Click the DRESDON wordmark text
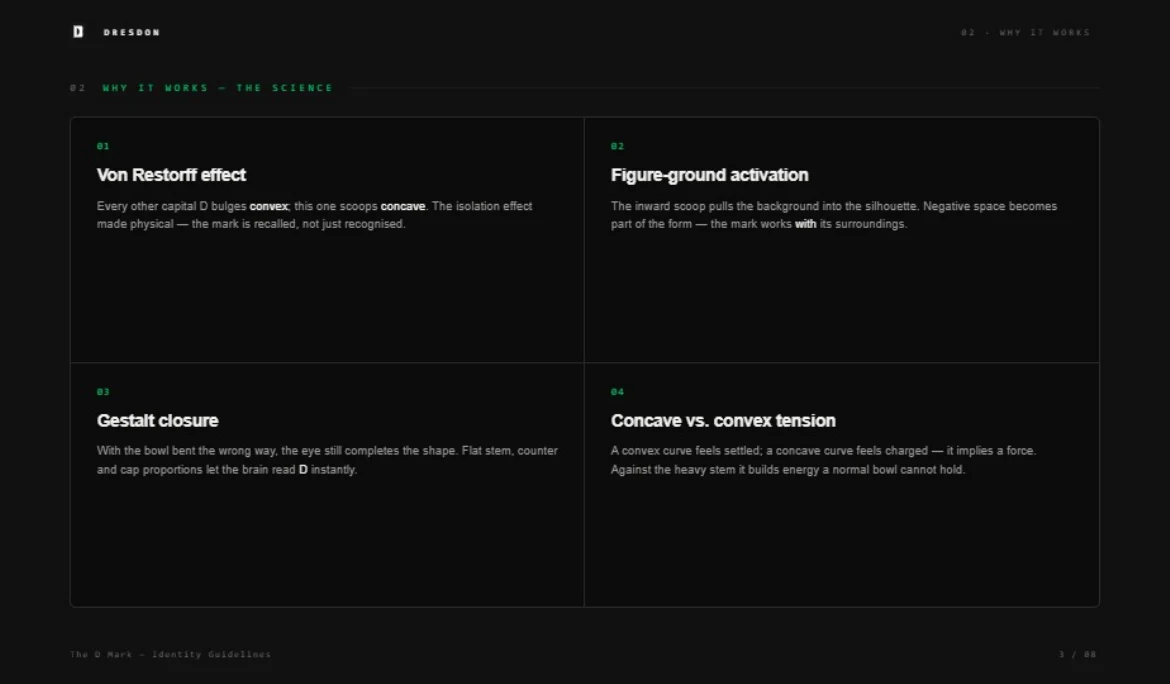1170x684 pixels. (132, 32)
